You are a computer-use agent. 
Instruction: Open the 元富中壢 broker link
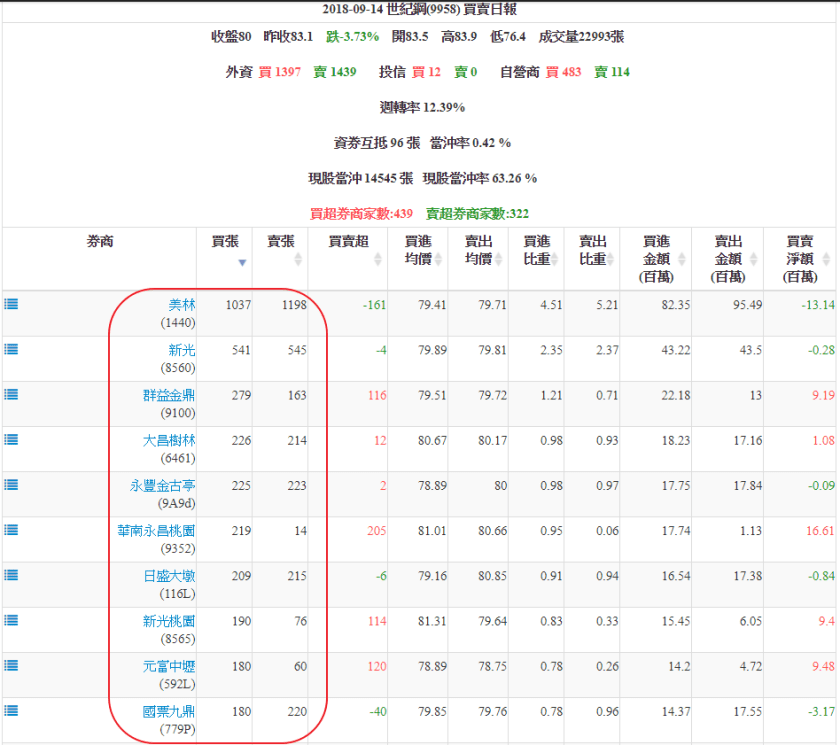click(x=168, y=666)
